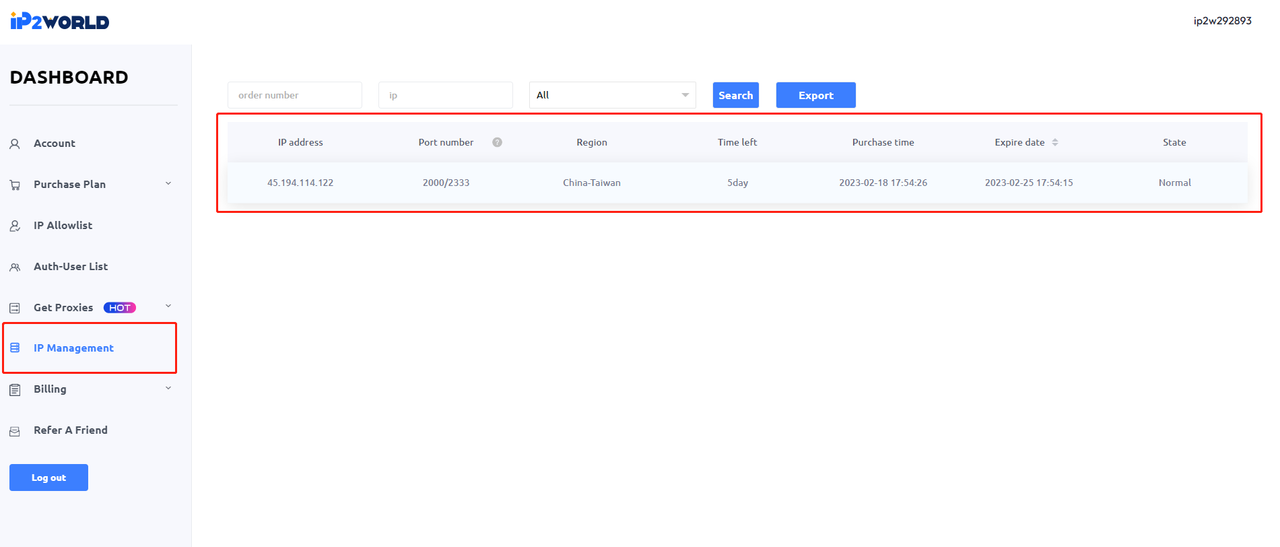Click port value 2000/2333
This screenshot has height=547, width=1280.
coord(446,183)
